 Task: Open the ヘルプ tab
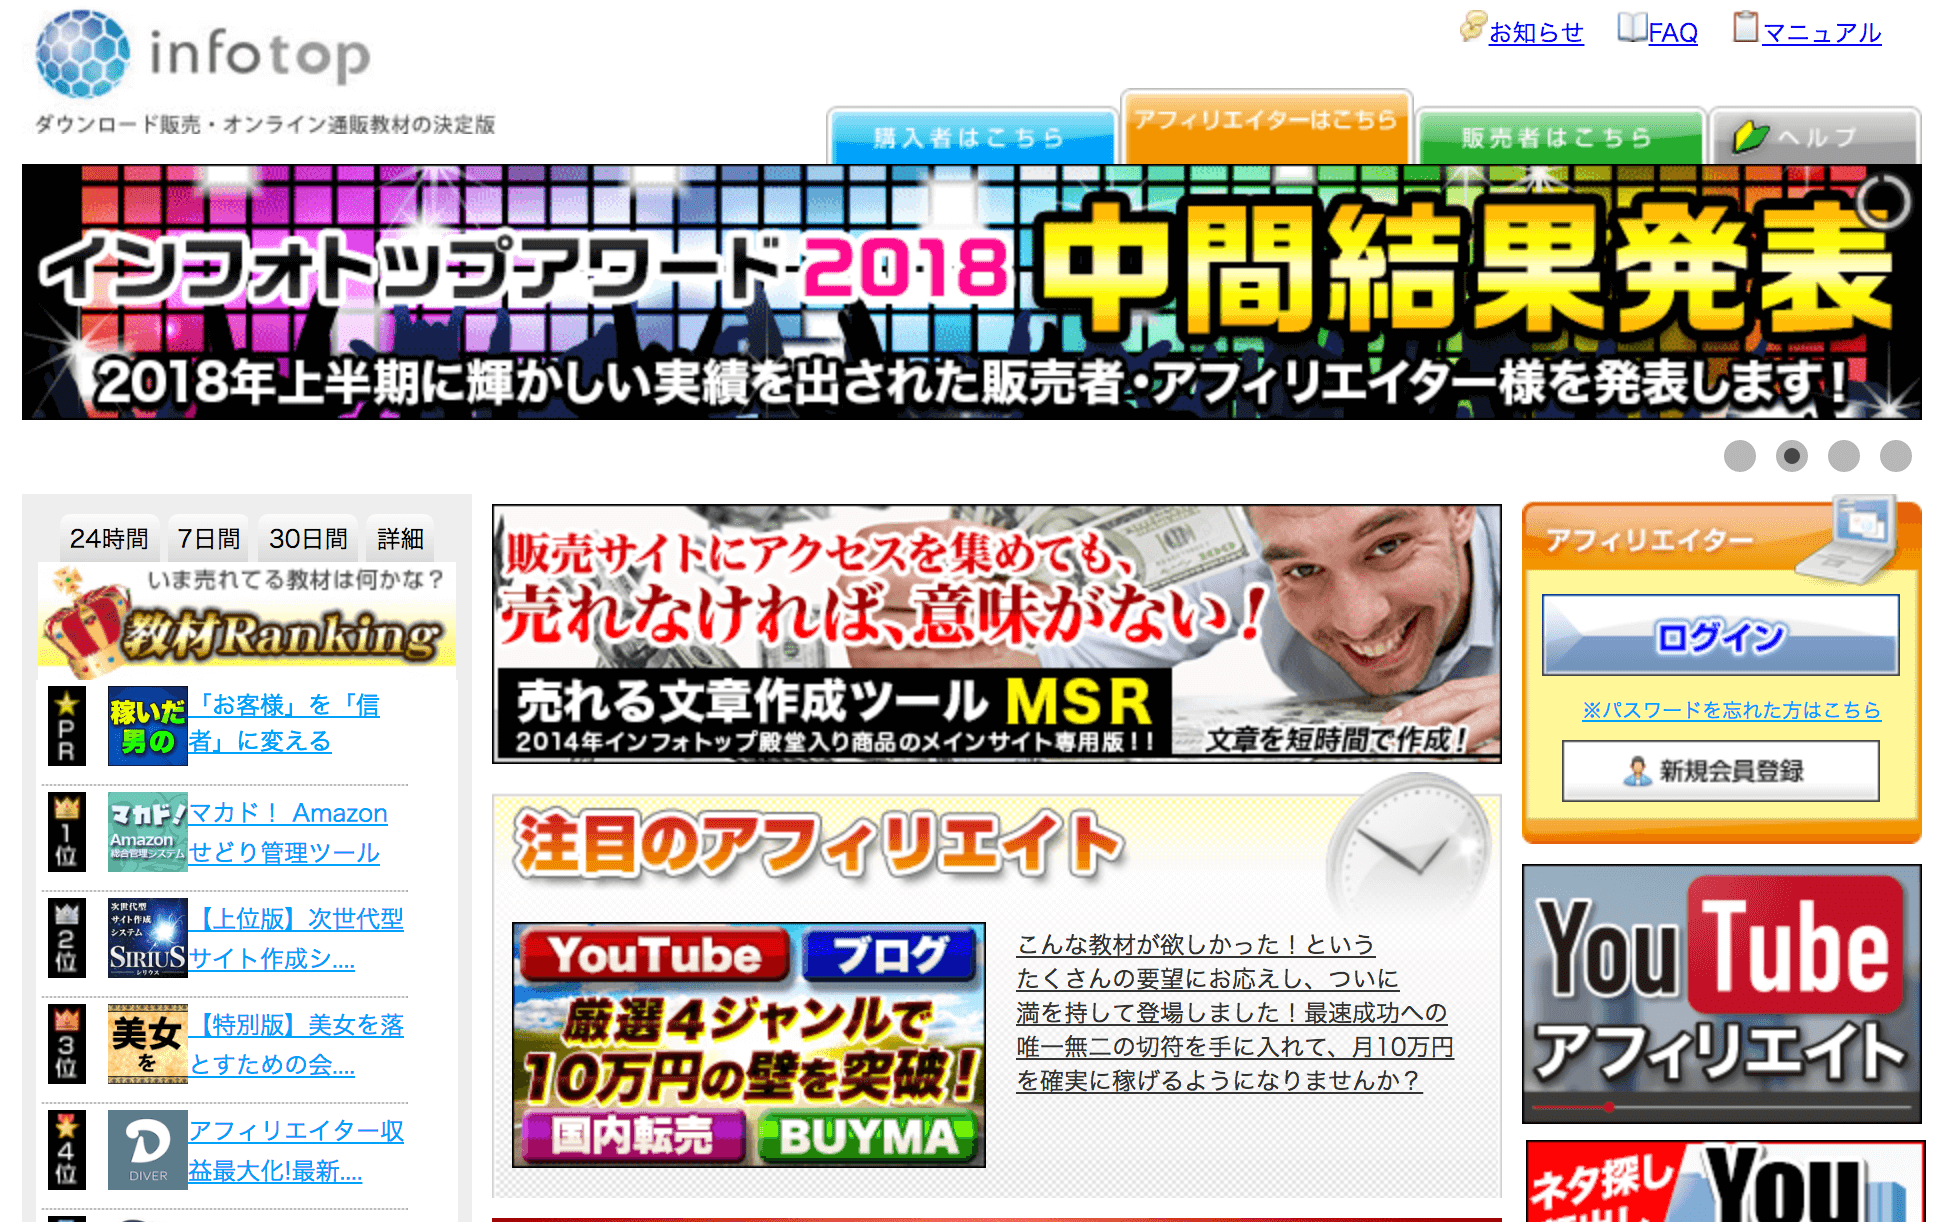(1814, 137)
